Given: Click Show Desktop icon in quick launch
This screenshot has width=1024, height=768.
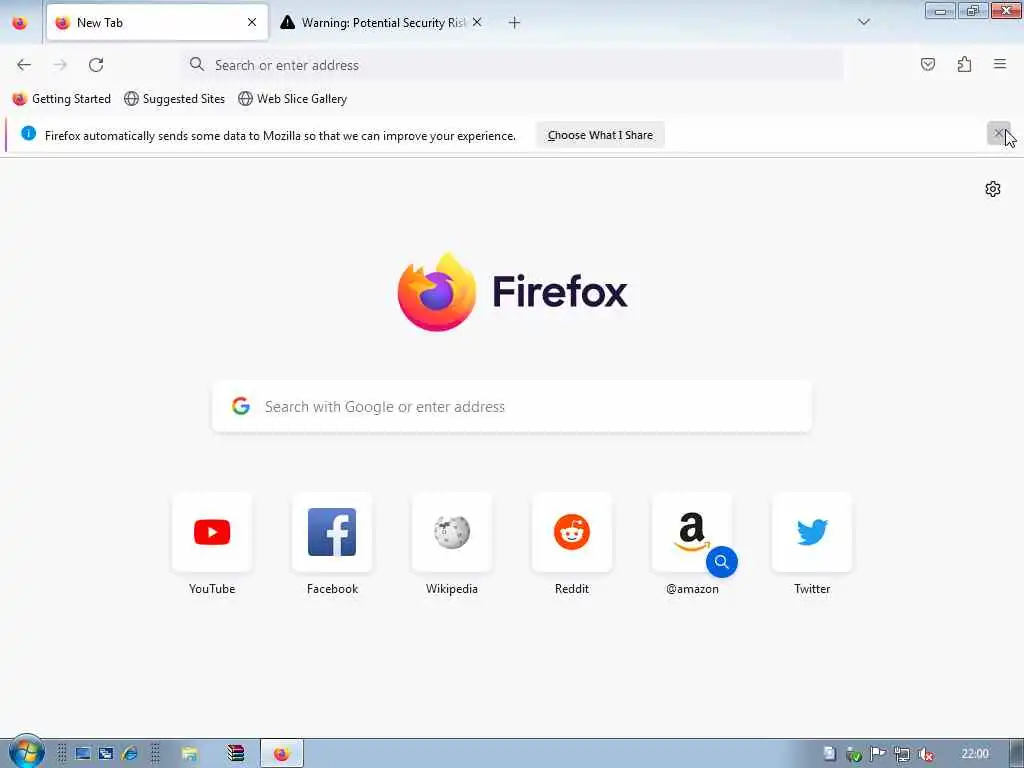Looking at the screenshot, I should coord(82,754).
